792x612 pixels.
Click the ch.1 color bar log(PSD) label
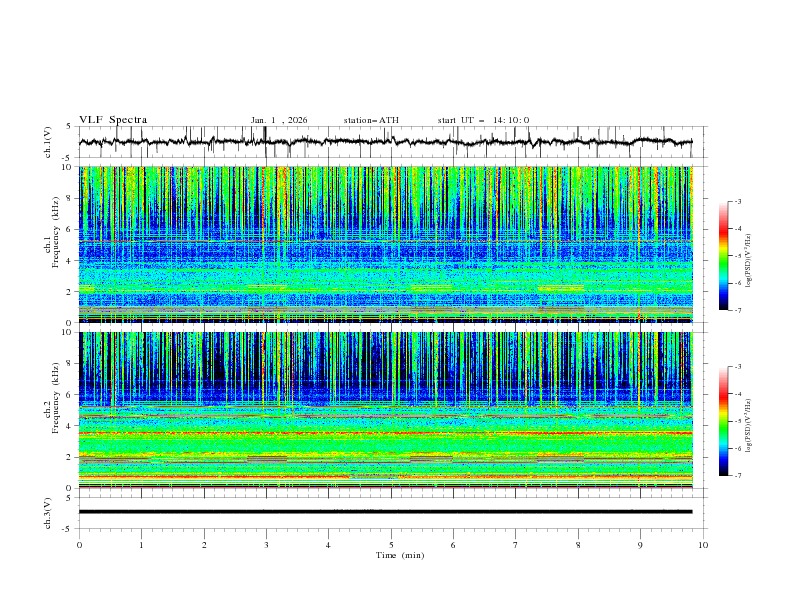click(x=748, y=261)
